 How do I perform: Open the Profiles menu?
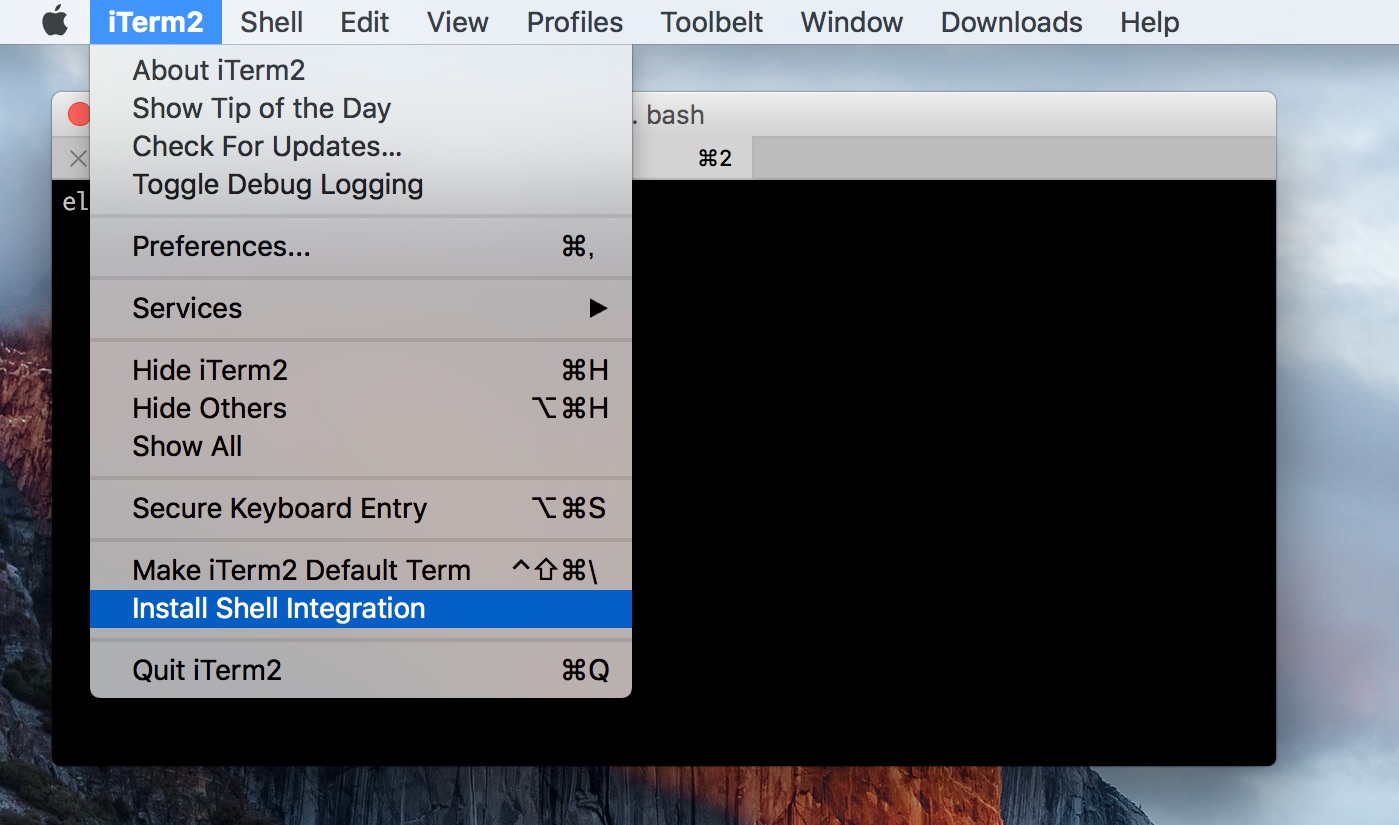click(575, 22)
